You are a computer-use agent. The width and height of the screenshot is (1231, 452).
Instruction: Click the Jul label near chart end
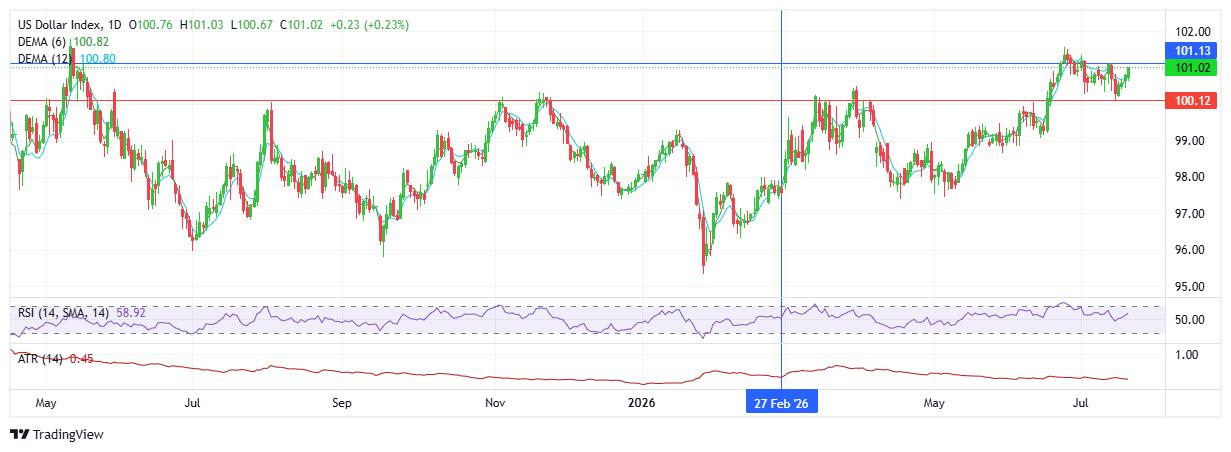click(x=1080, y=403)
